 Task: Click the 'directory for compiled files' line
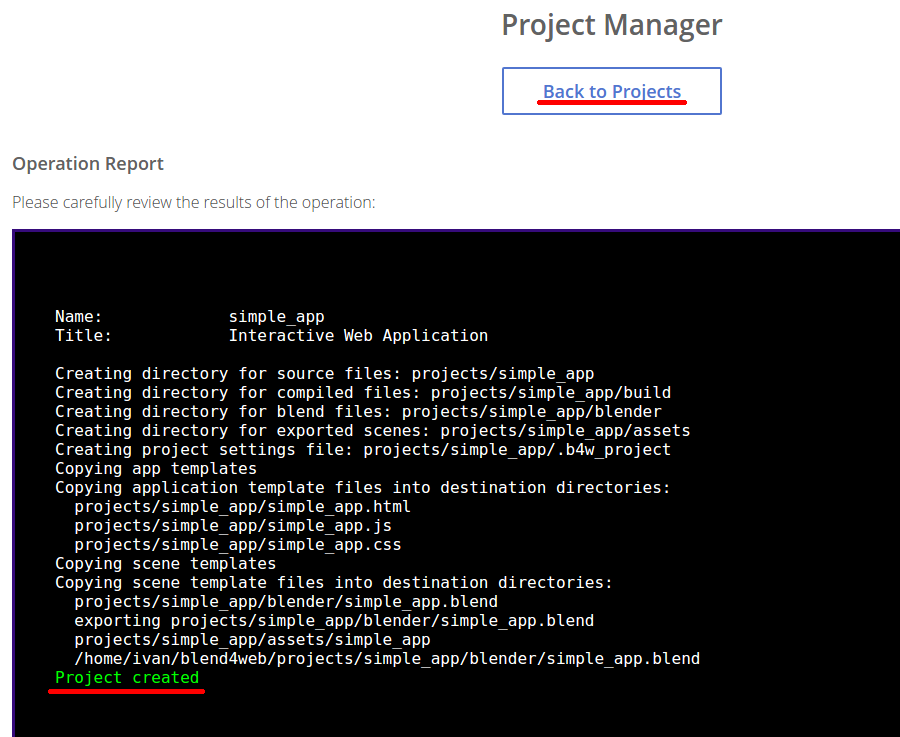pyautogui.click(x=363, y=393)
